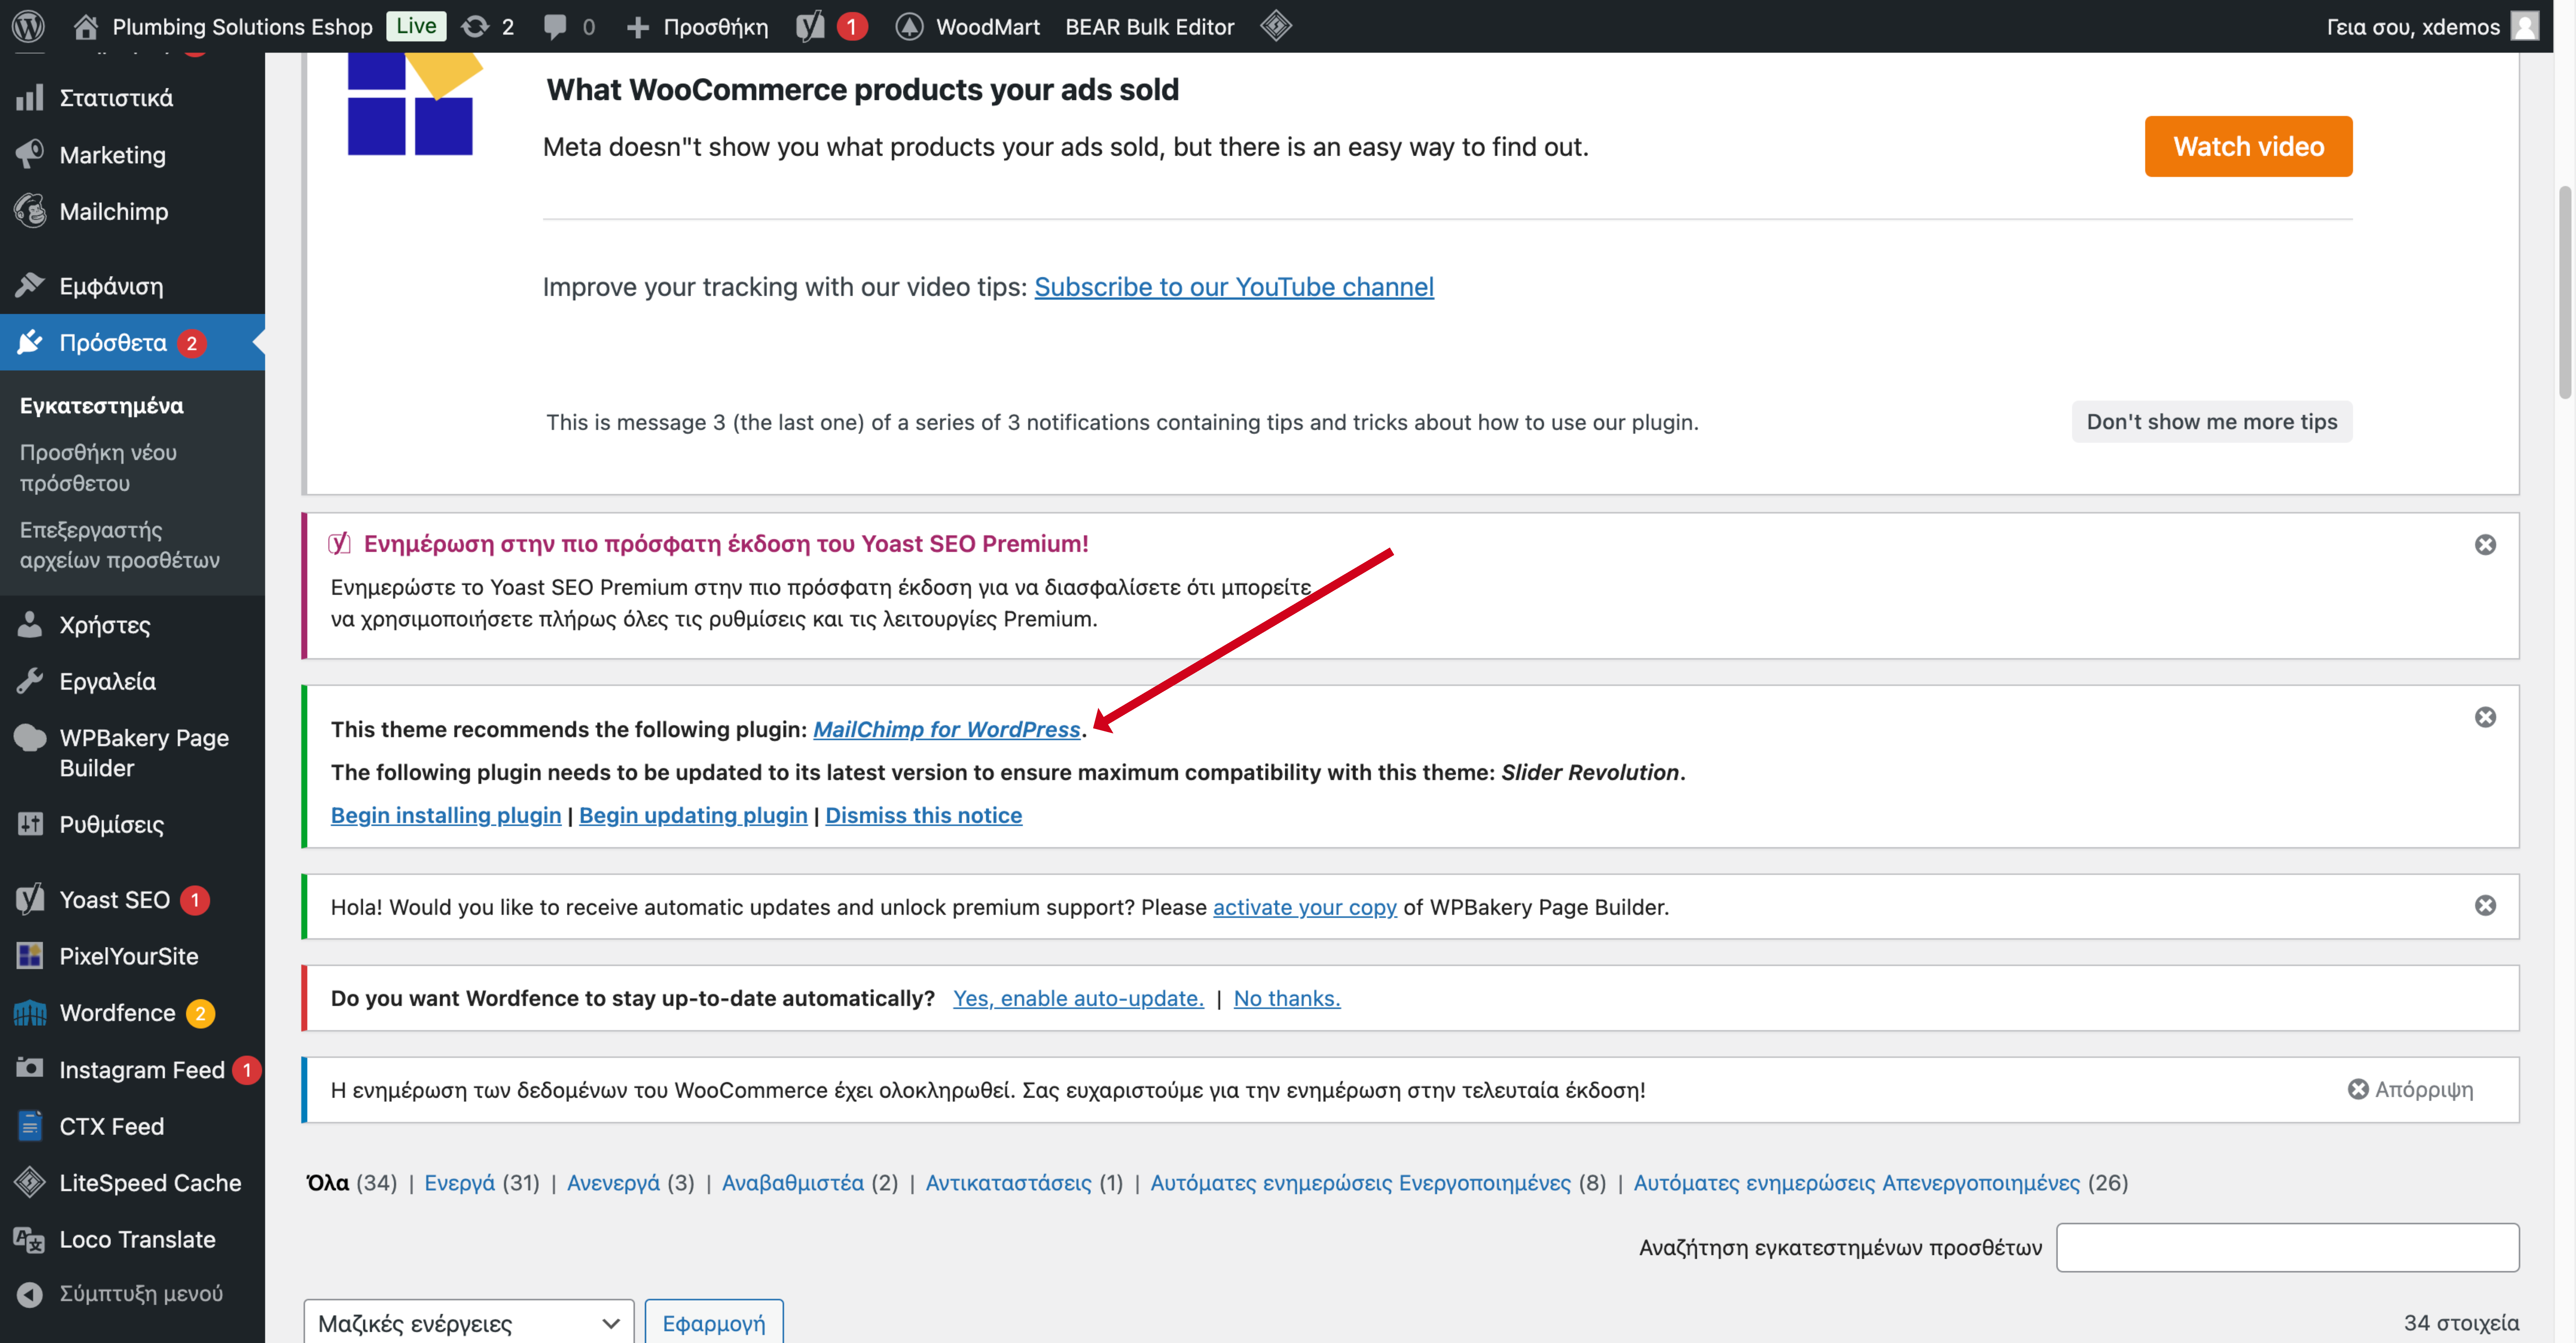Open Προσθήκη νέου πρόσθετου submenu item
Screen dimensions: 2576x1343
pos(98,468)
